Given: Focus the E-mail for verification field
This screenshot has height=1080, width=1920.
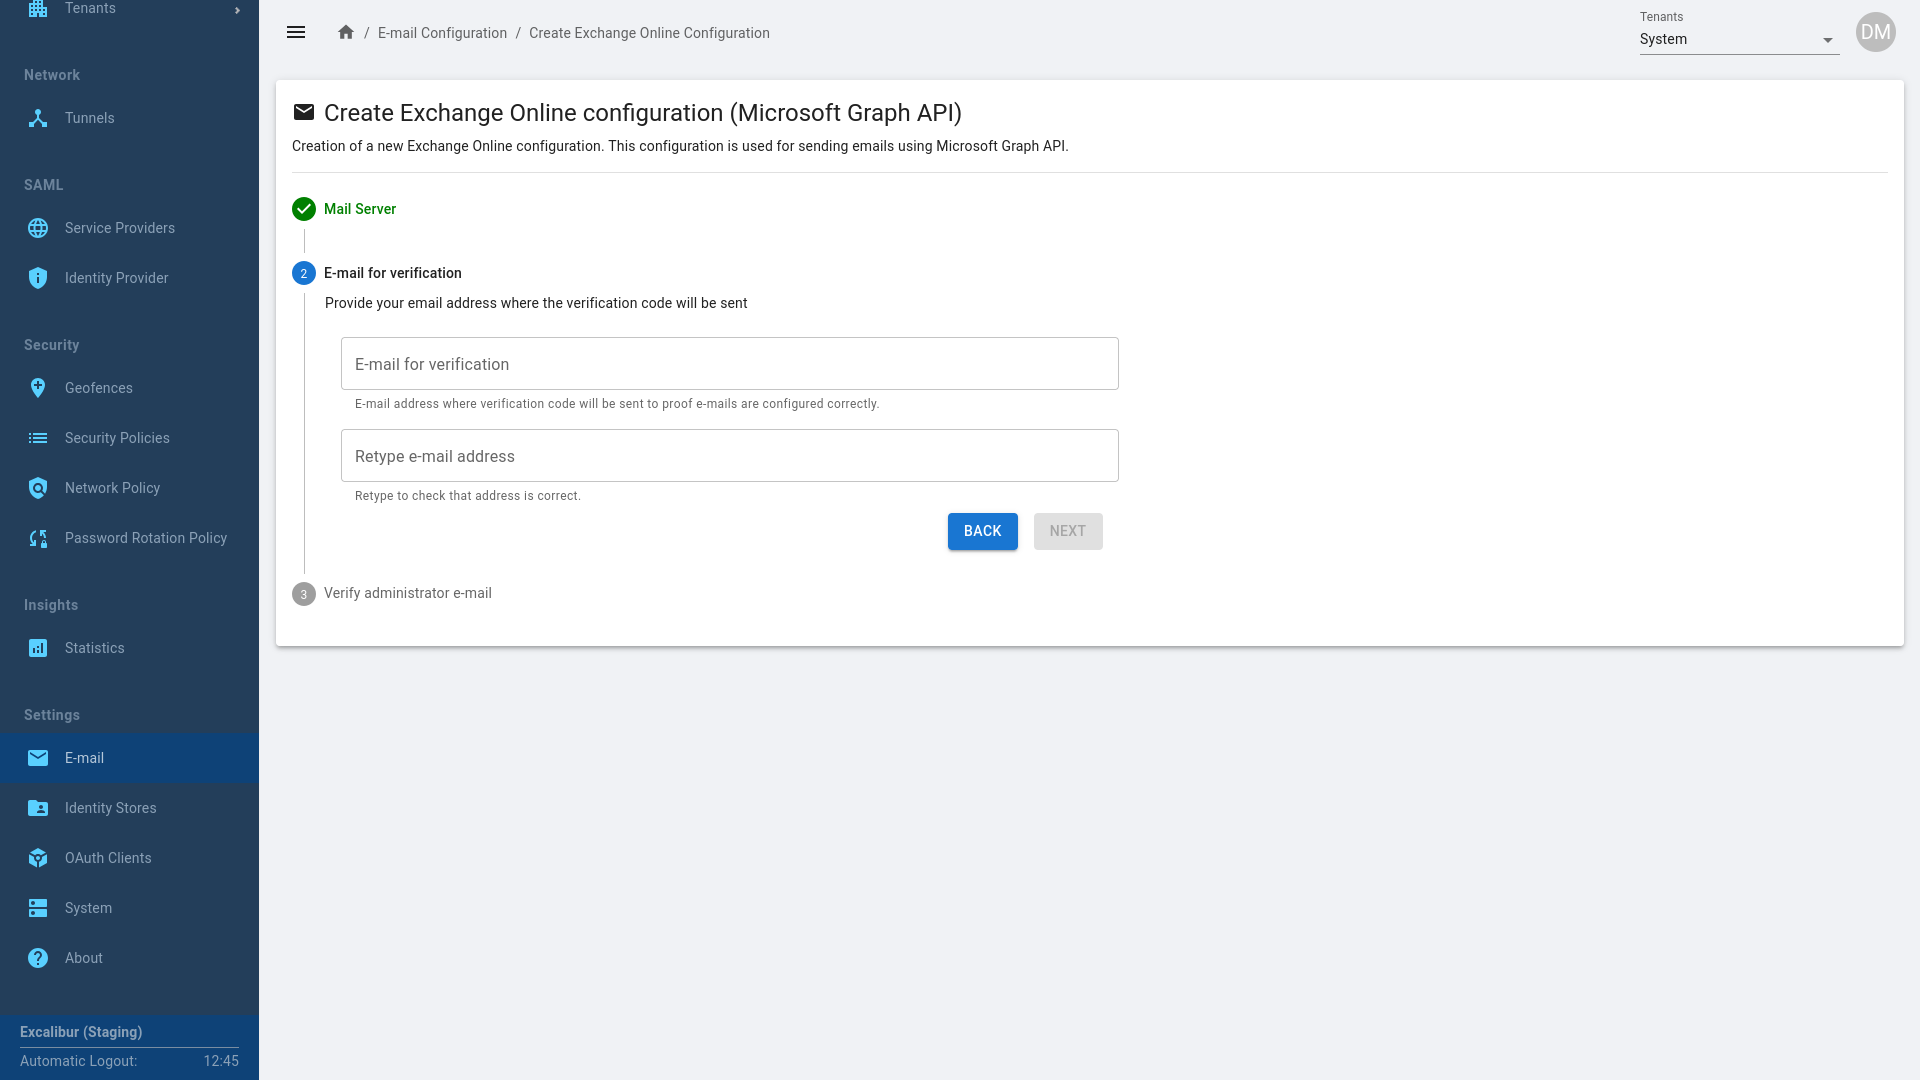Looking at the screenshot, I should (x=729, y=364).
